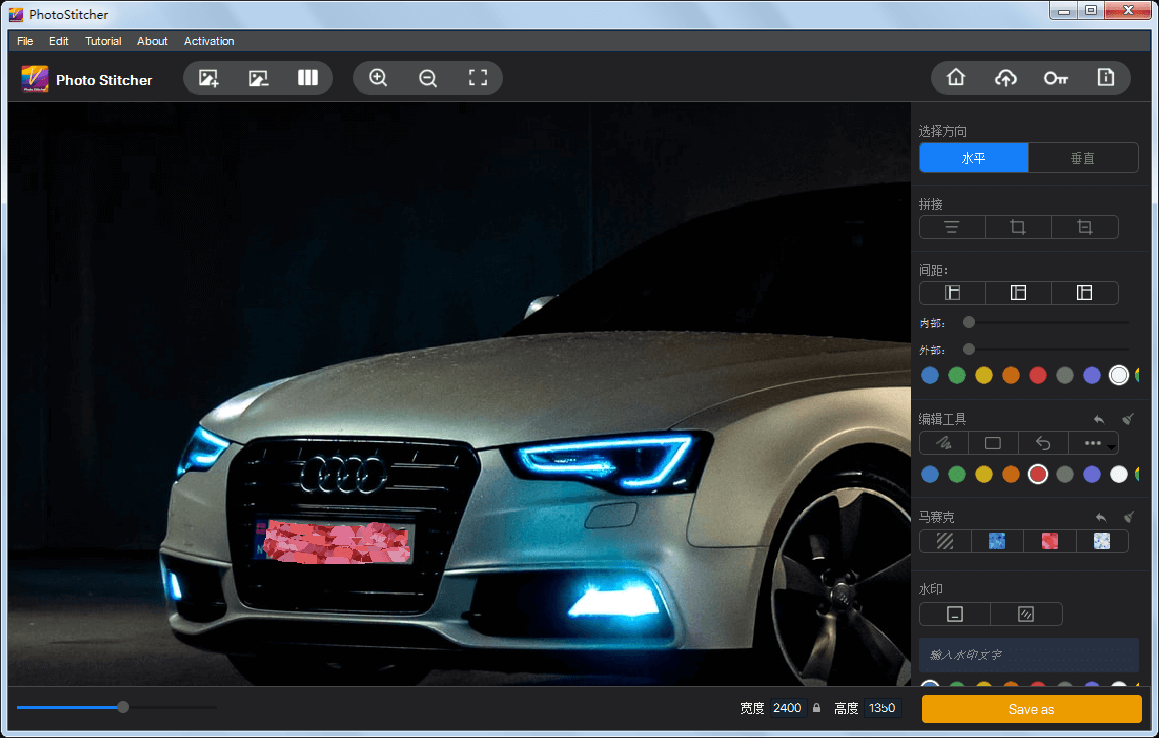Click the curved arrow tool in 编辑工具

pos(1043,443)
